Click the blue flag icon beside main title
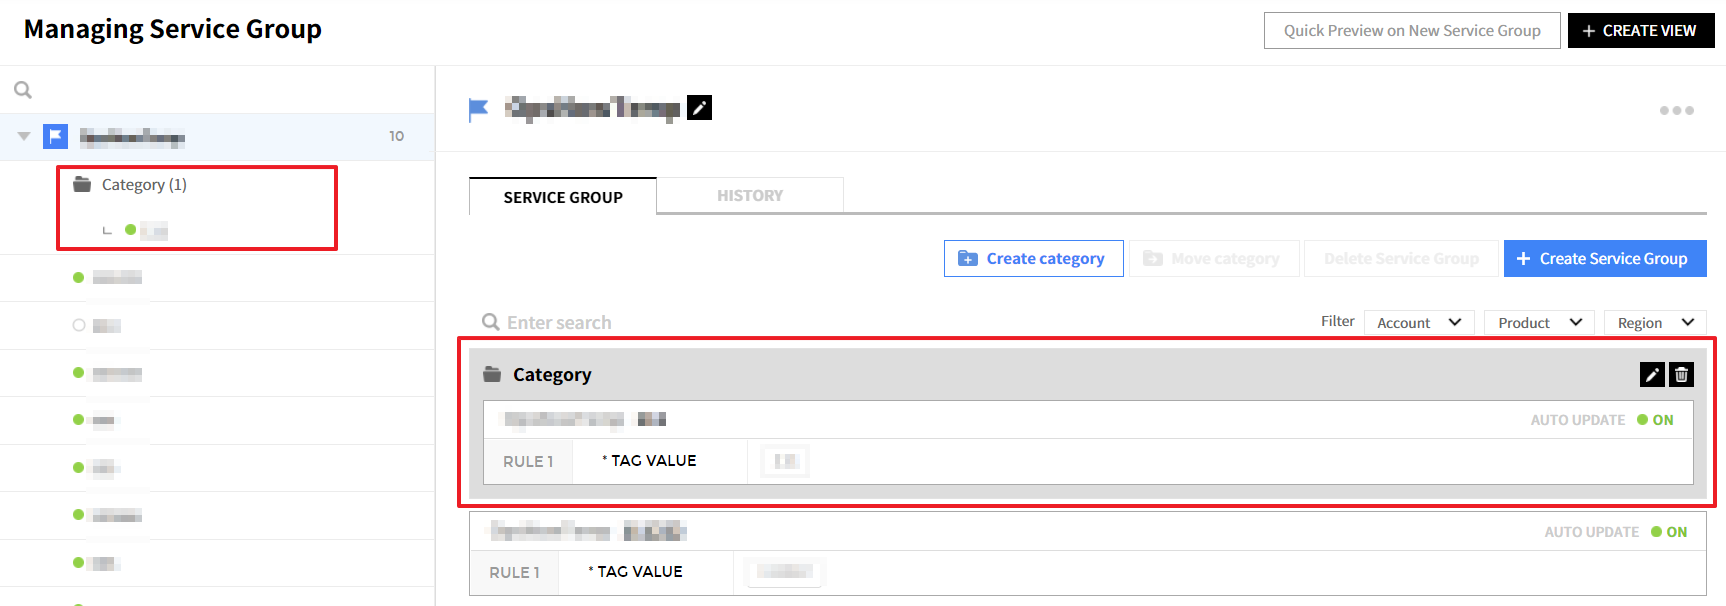 (479, 109)
